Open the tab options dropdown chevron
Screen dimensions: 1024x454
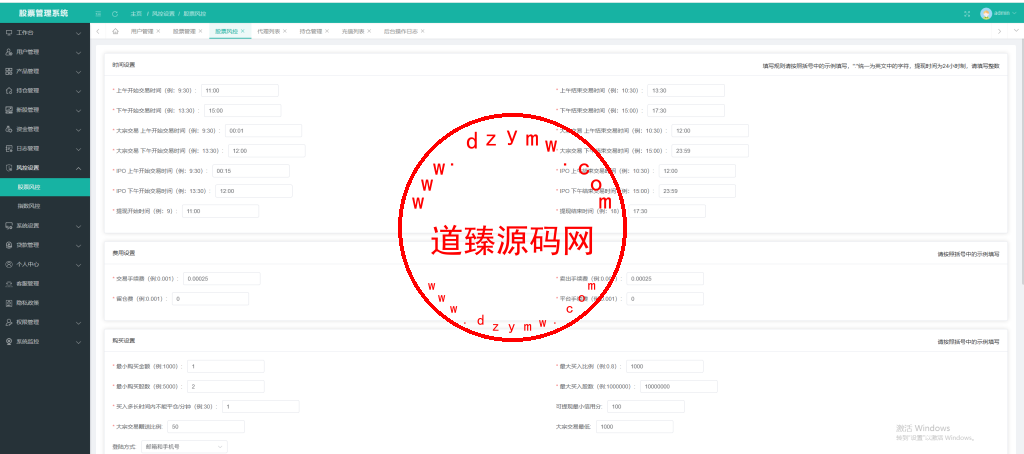1016,31
